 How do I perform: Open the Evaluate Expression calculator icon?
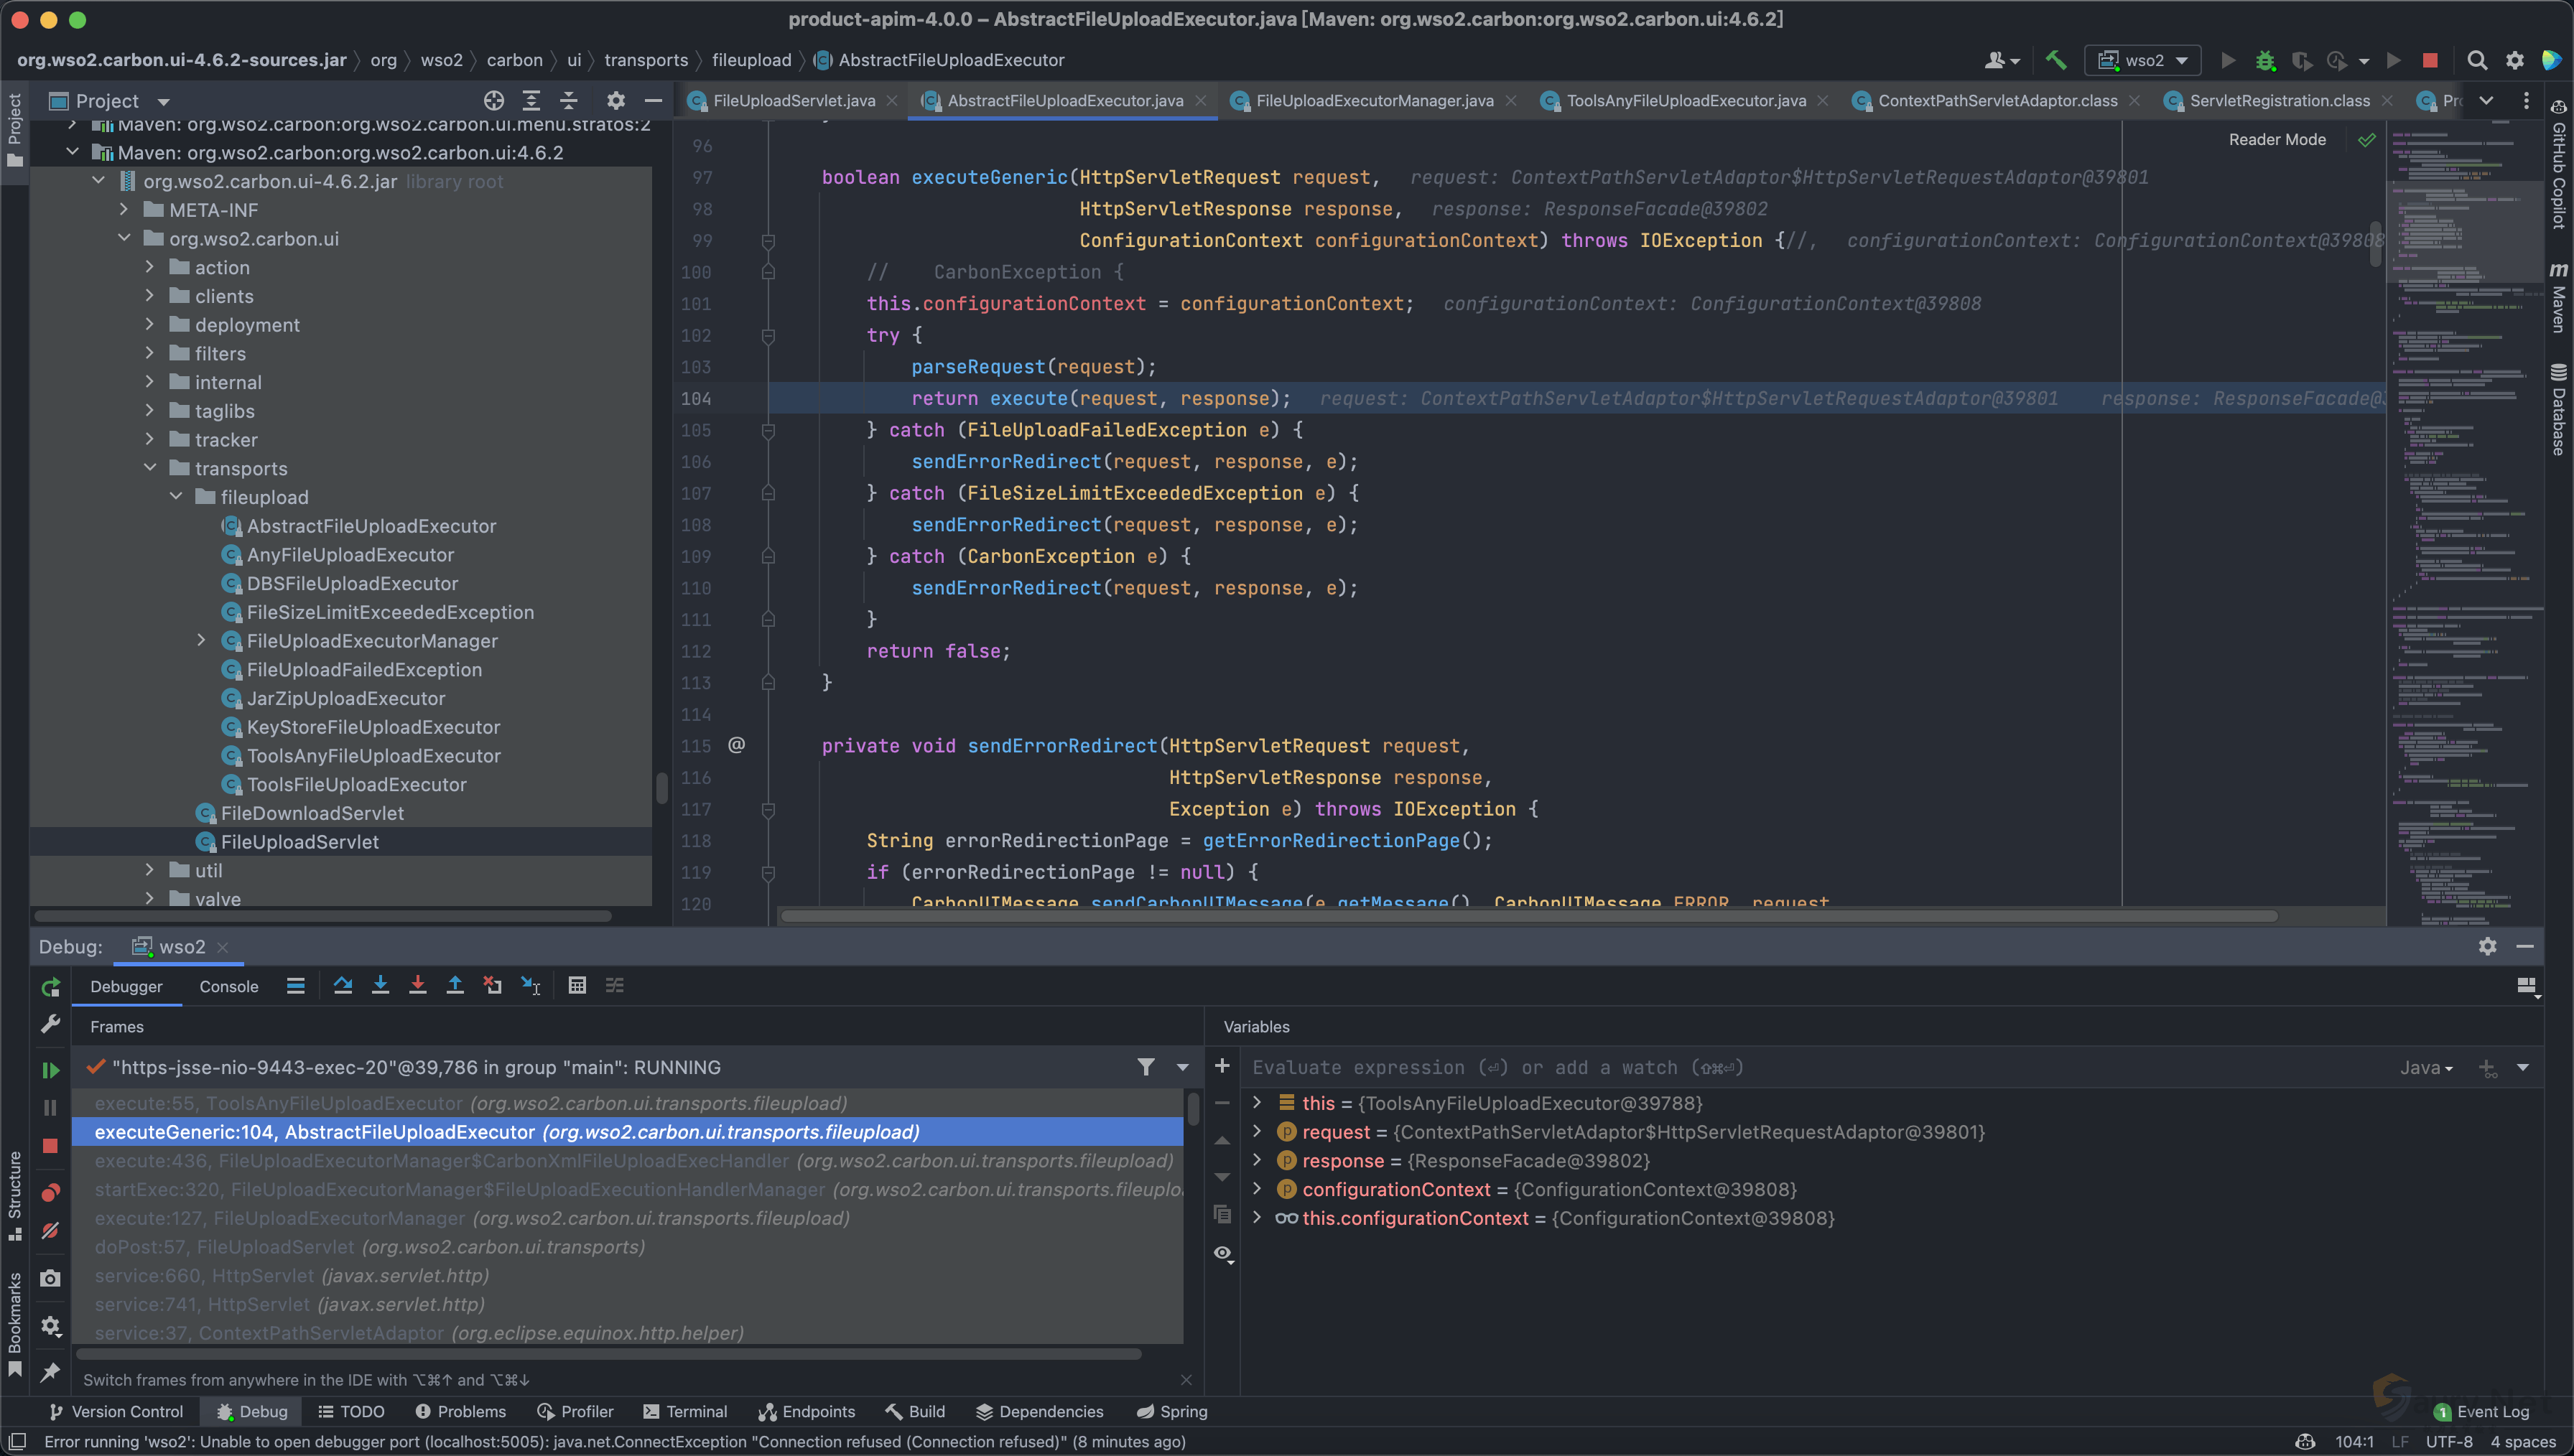coord(577,986)
